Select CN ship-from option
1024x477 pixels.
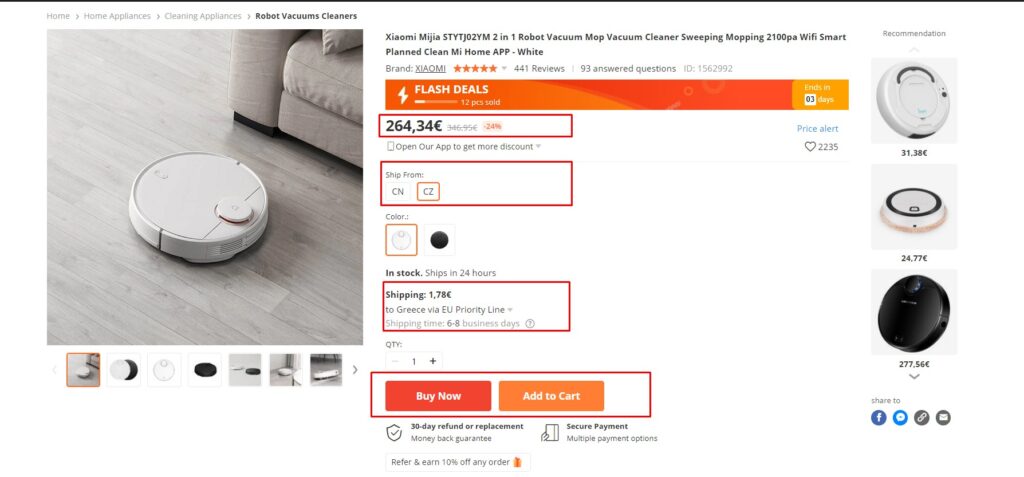click(398, 192)
